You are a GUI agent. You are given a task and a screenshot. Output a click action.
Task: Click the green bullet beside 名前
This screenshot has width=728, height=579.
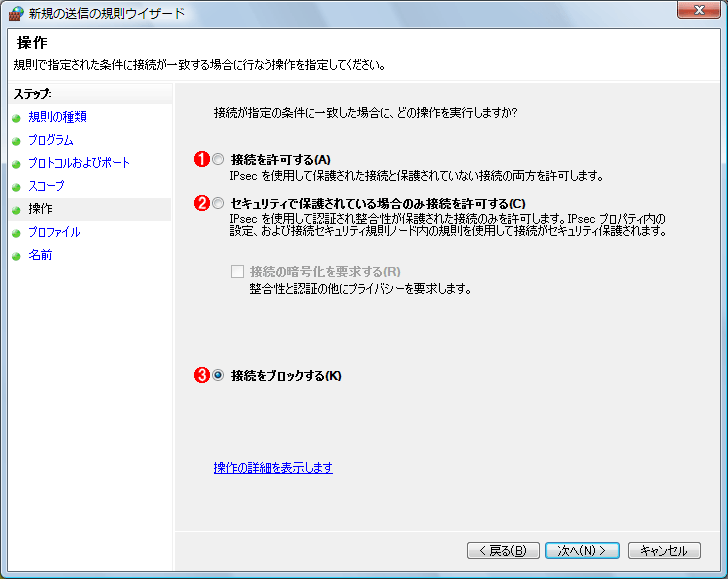tap(16, 256)
